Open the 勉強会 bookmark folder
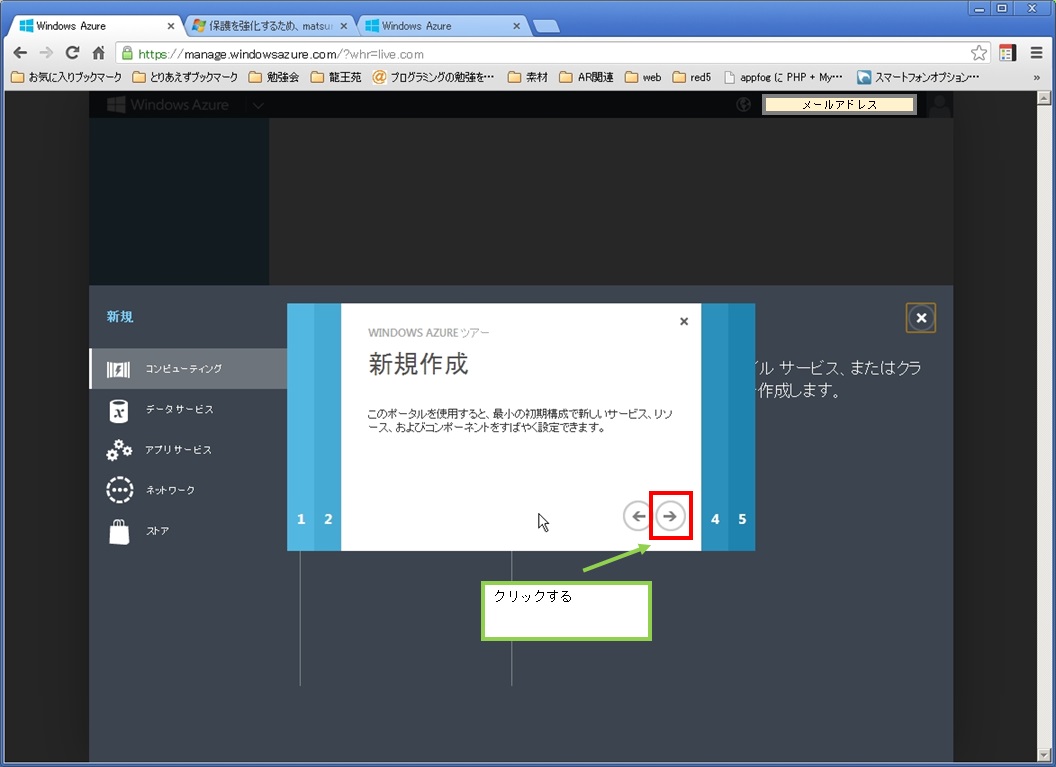The image size is (1056, 767). (x=273, y=77)
